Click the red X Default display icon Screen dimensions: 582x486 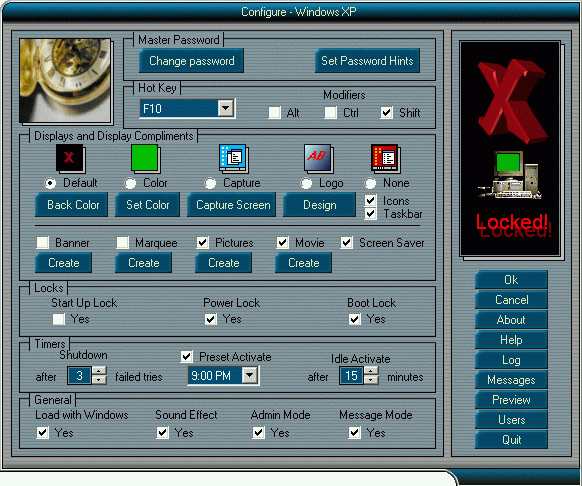pos(70,158)
